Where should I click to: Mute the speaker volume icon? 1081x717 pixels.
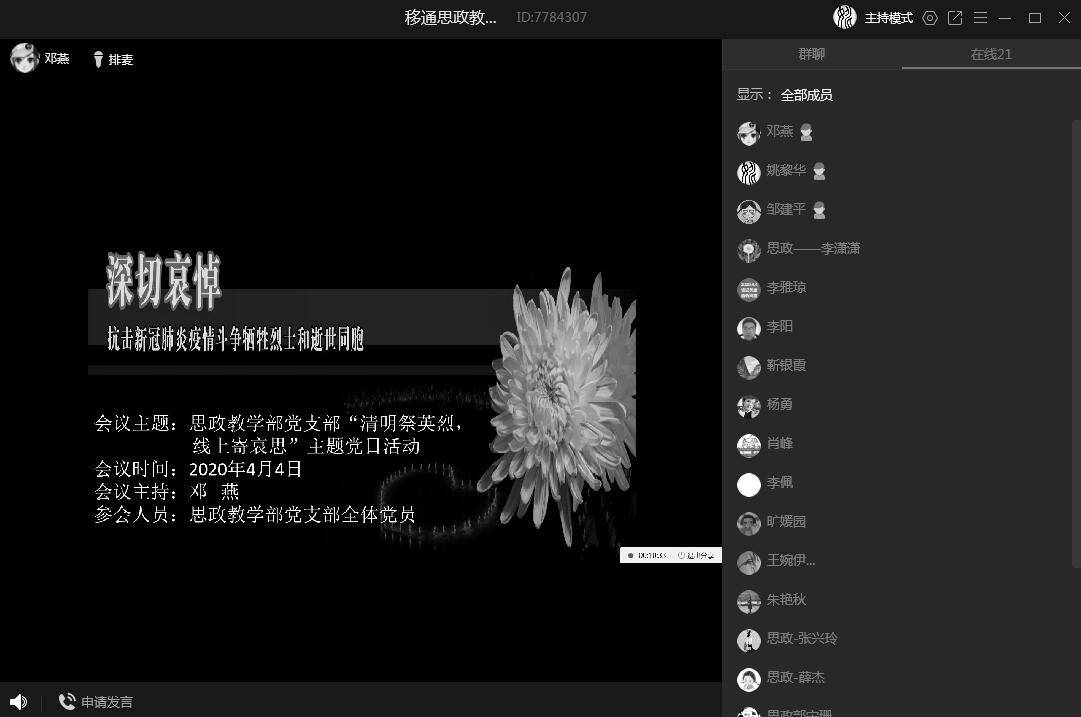click(19, 702)
